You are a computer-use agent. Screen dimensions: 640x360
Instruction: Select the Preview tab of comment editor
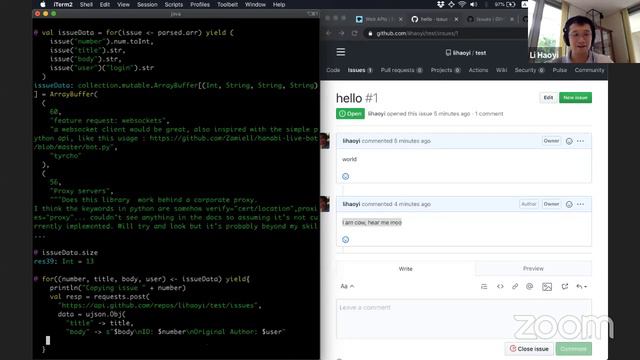(533, 269)
